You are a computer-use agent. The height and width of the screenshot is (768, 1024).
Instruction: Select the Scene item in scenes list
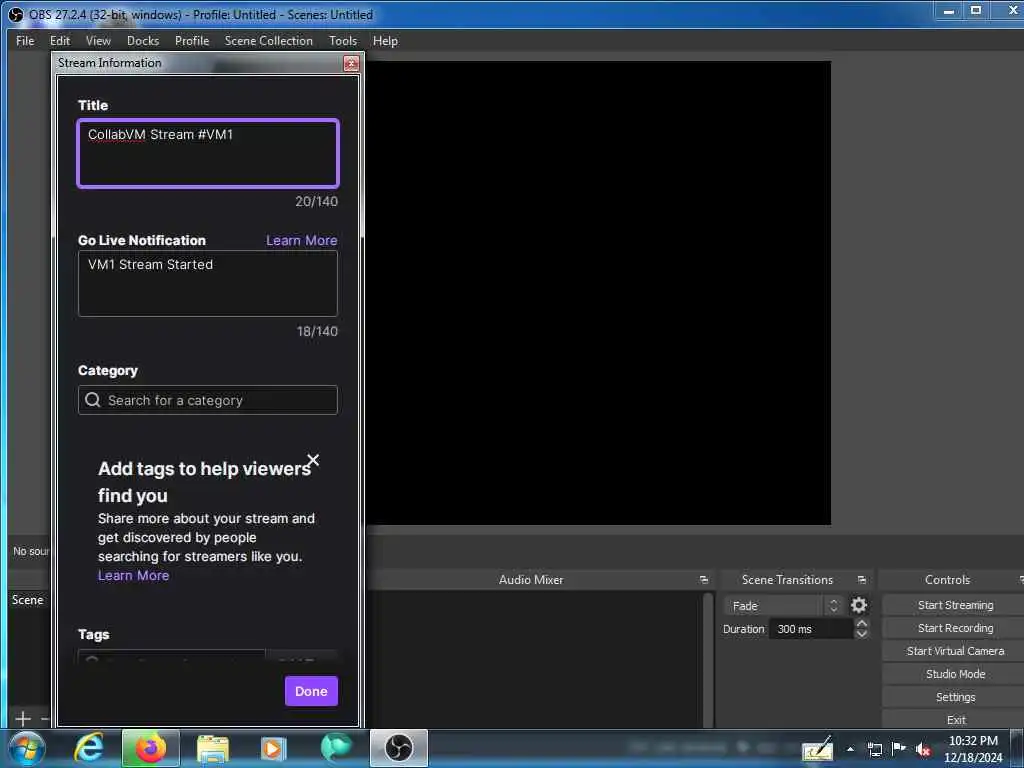coord(27,600)
